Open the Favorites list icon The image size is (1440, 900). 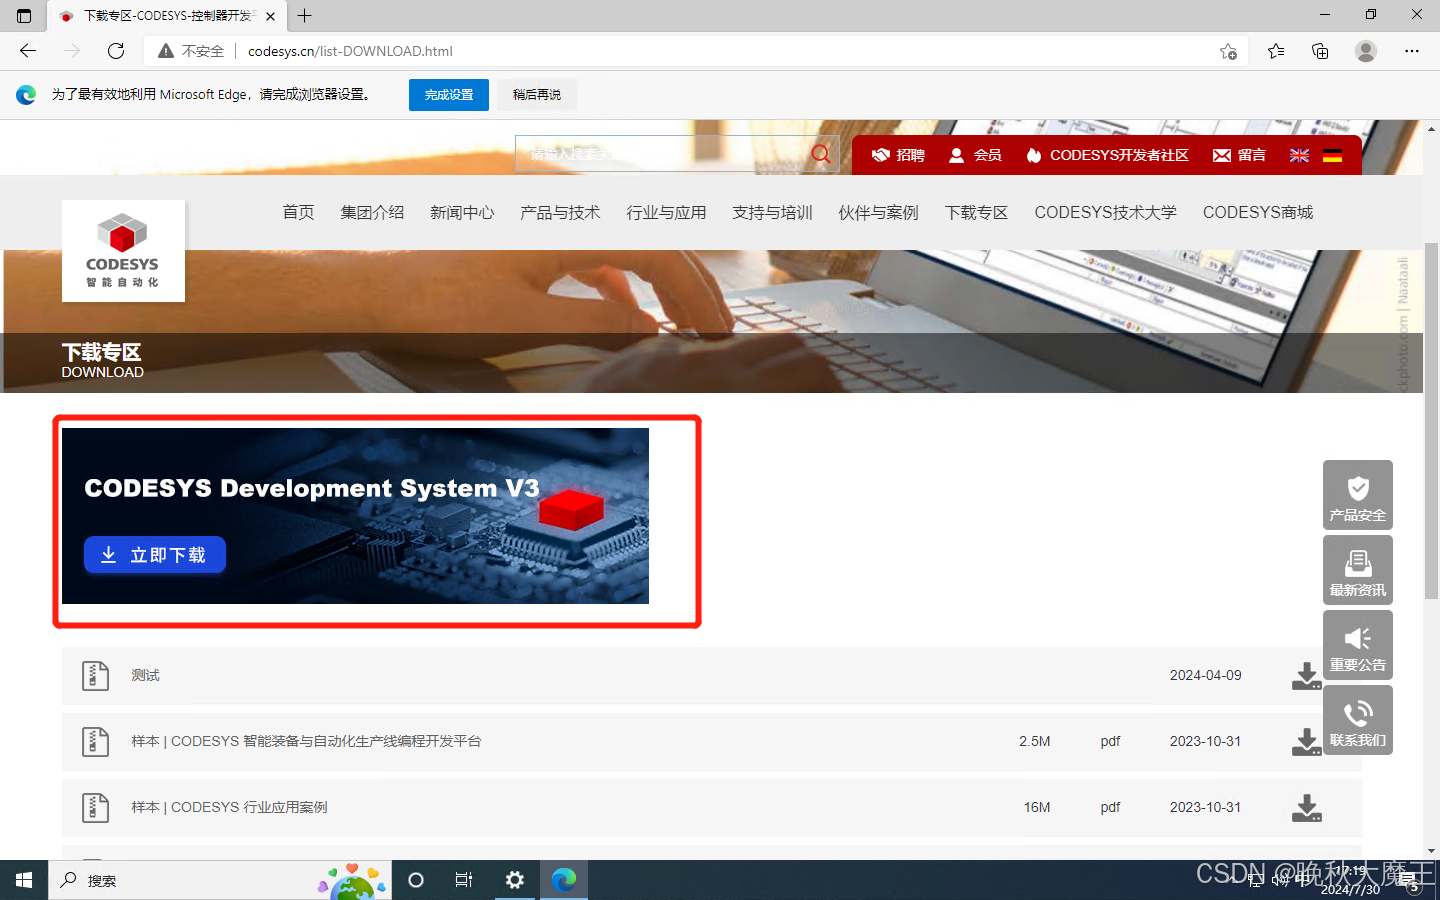[x=1276, y=51]
